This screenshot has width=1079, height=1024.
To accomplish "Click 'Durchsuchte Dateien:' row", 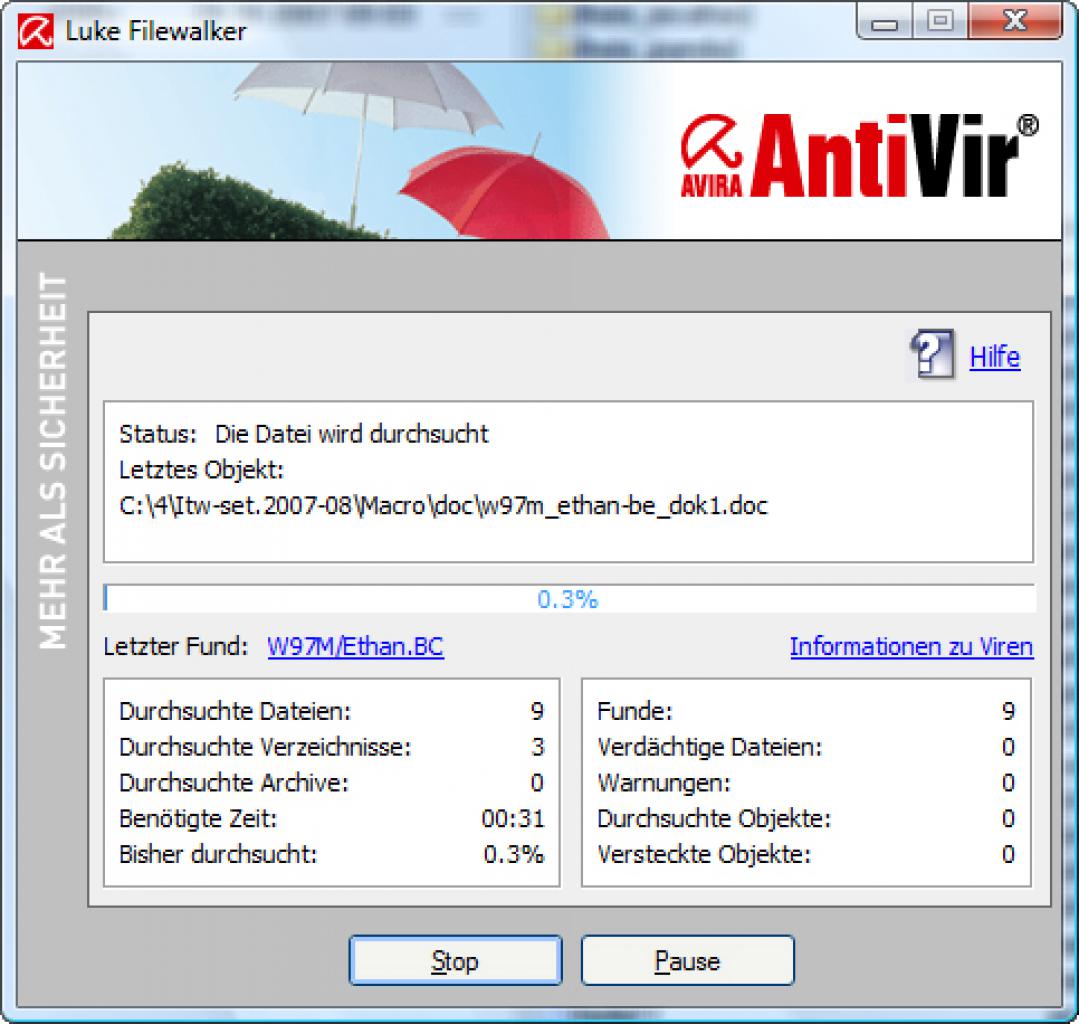I will pos(331,711).
